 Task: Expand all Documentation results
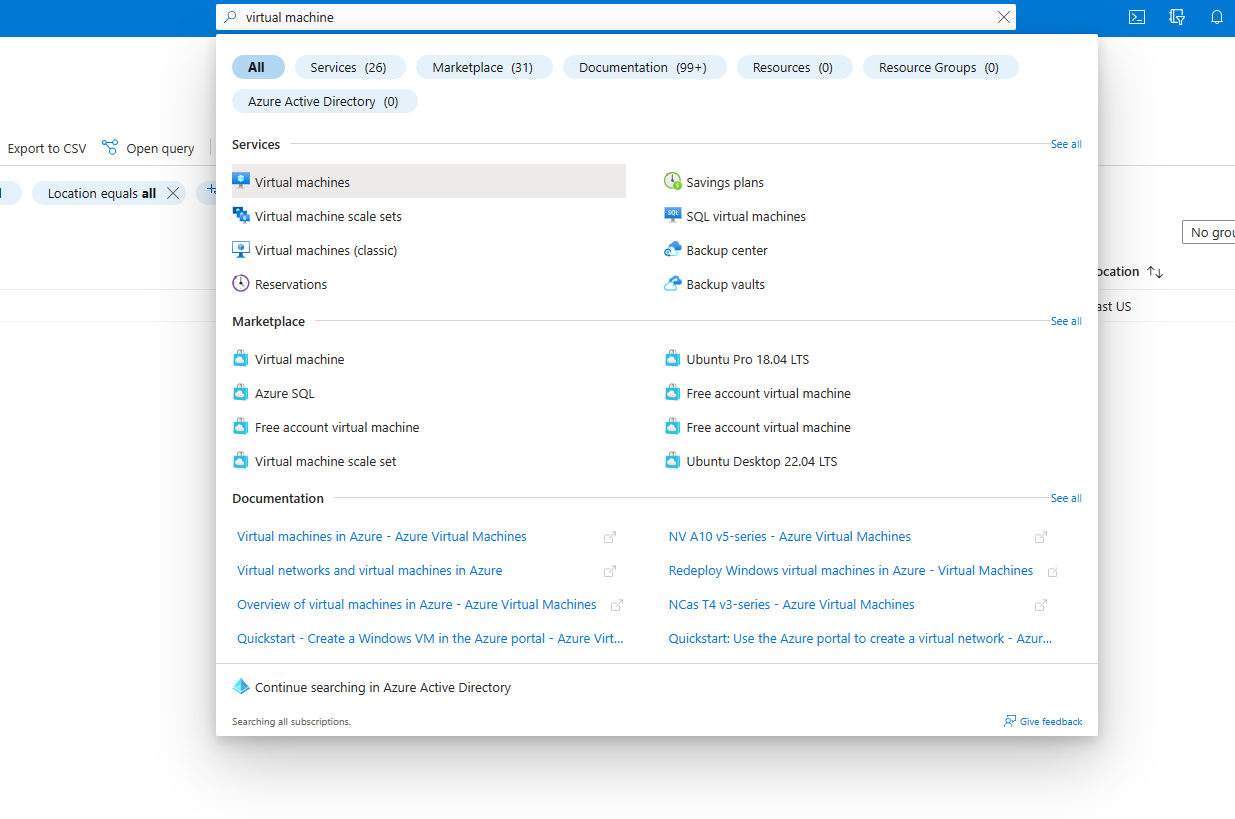coord(1065,498)
